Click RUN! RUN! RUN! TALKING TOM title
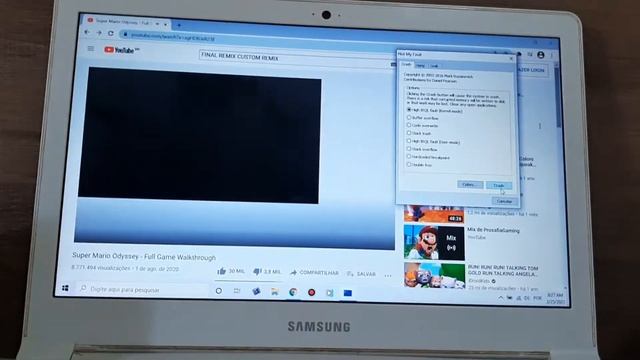Viewport: 640px width, 360px height. click(503, 271)
